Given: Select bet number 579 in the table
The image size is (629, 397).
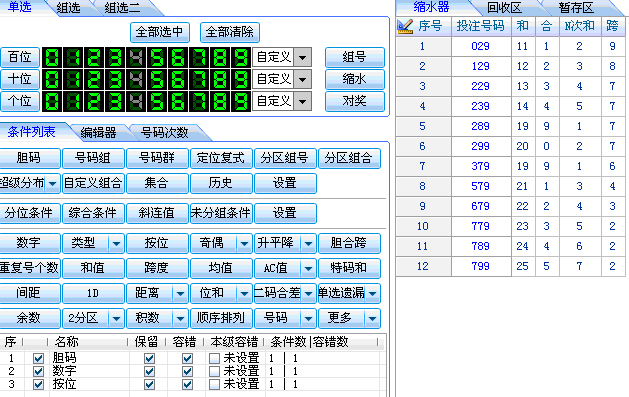Looking at the screenshot, I should [x=481, y=186].
